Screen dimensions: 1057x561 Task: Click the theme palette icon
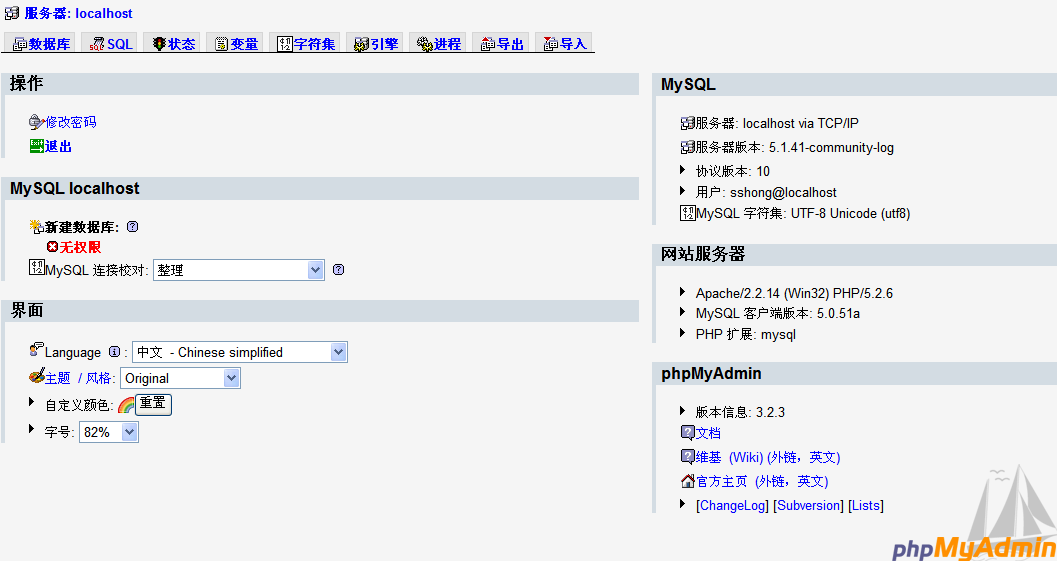[37, 376]
